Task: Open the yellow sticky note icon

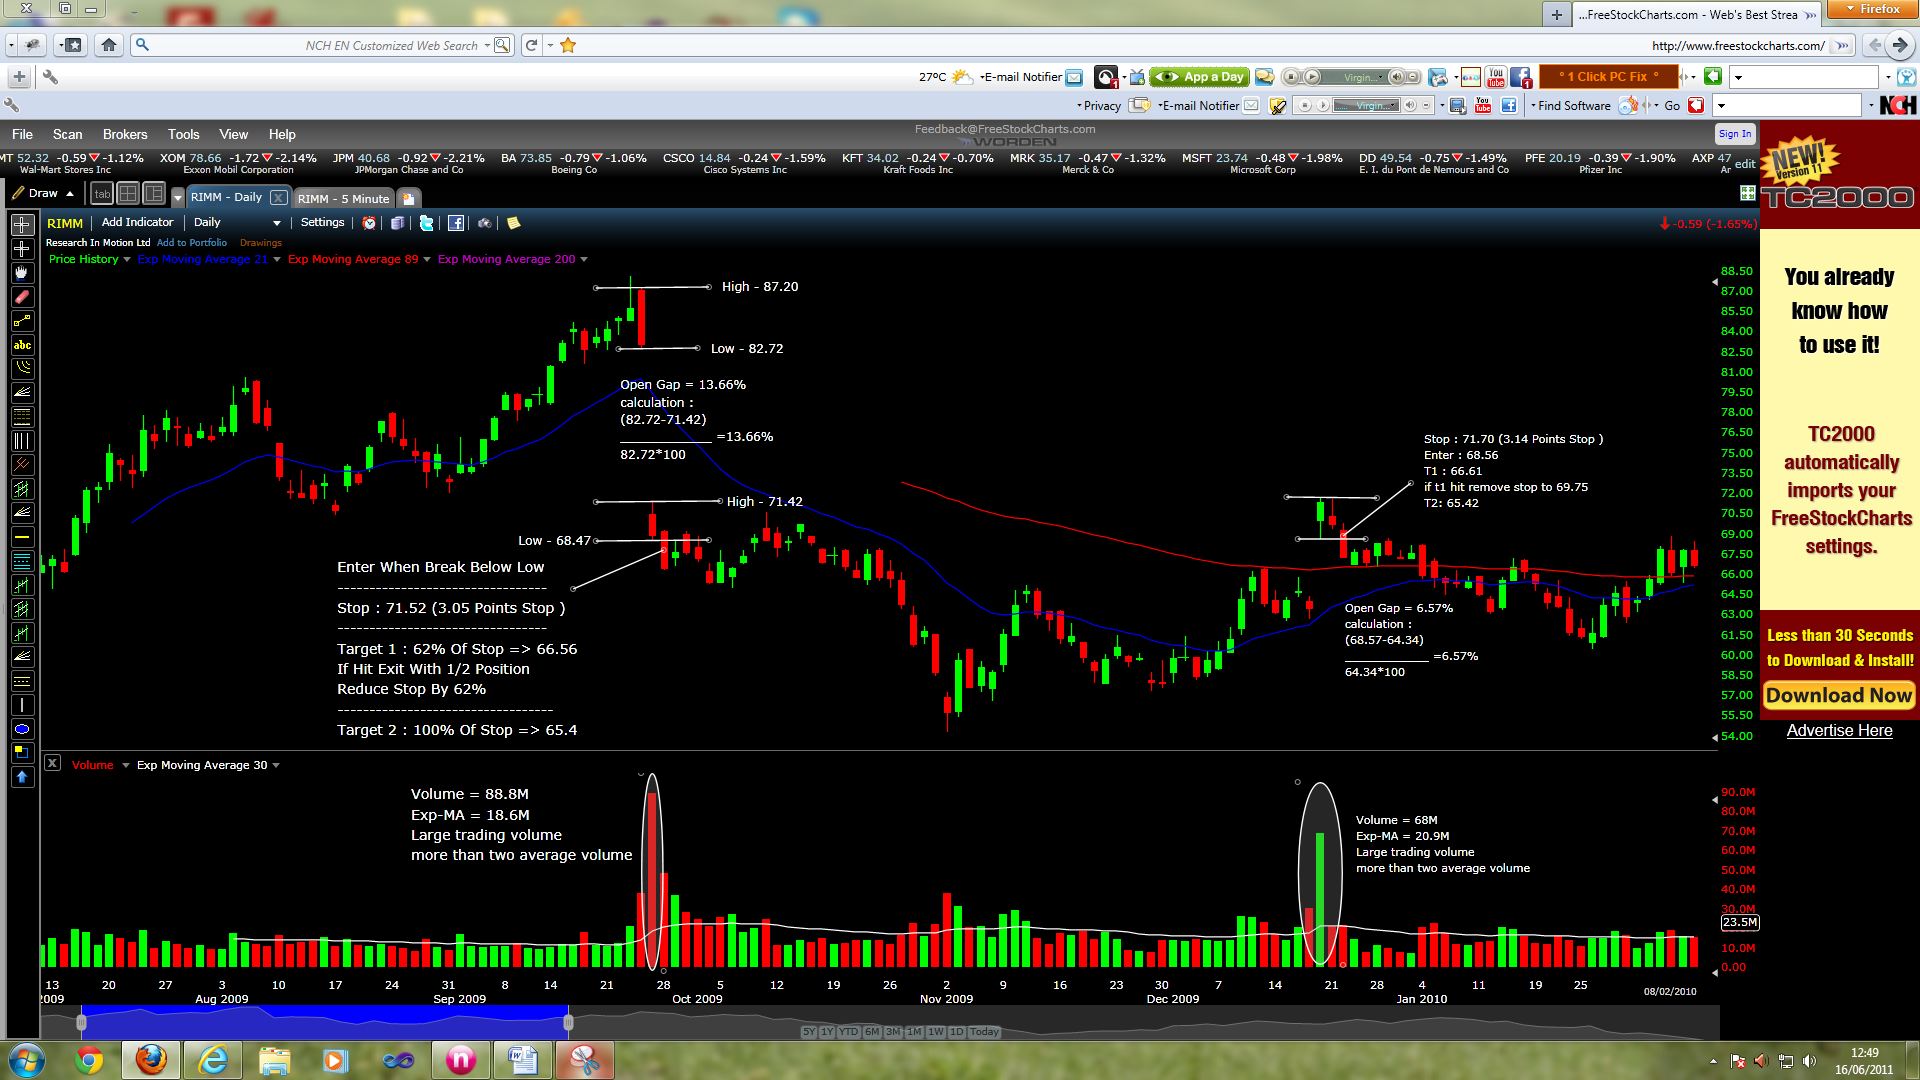Action: tap(513, 223)
